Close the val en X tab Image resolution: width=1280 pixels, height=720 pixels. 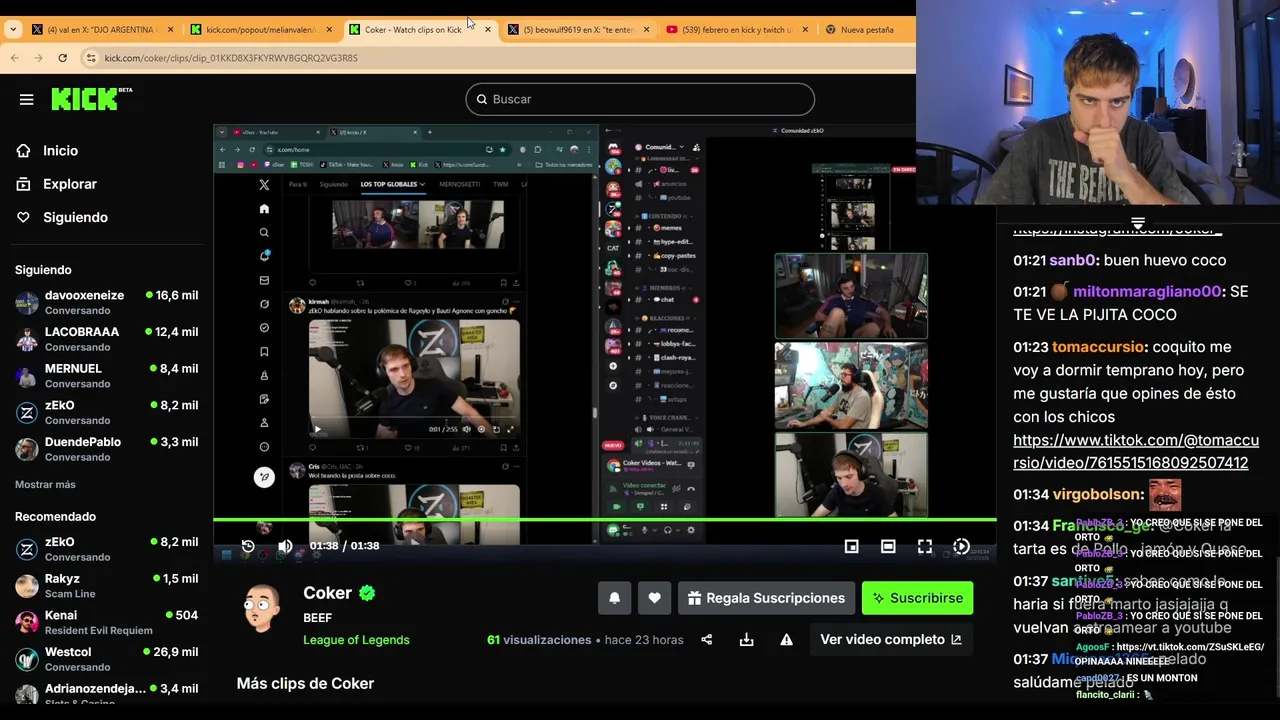coord(170,30)
